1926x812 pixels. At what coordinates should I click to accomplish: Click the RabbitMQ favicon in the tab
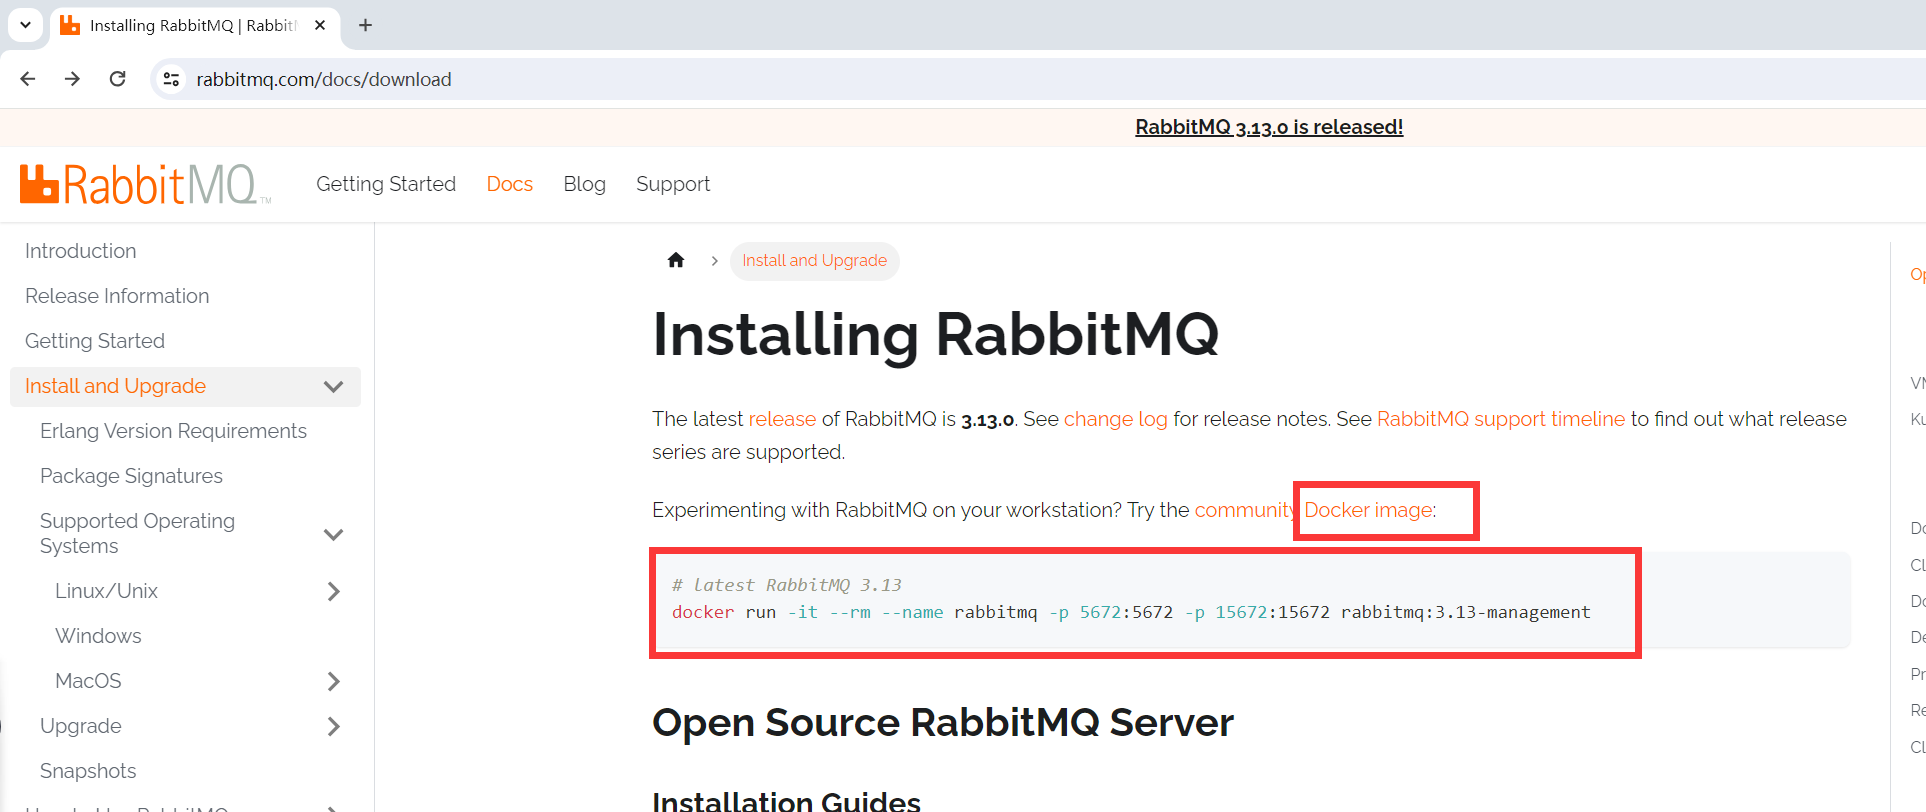click(70, 25)
